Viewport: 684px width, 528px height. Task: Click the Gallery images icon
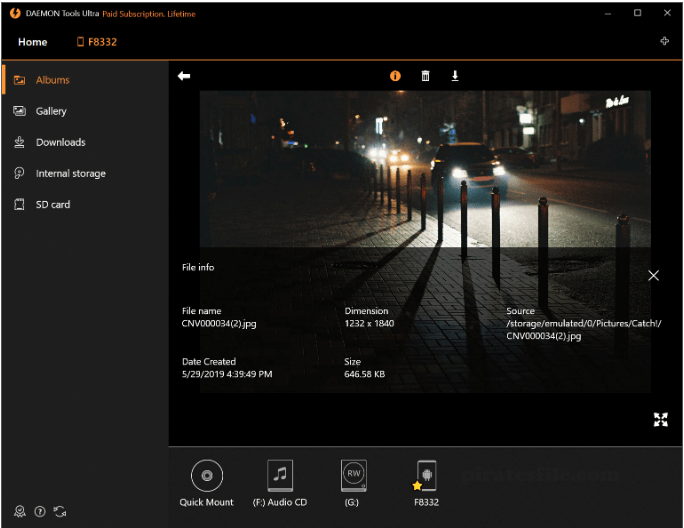point(19,111)
